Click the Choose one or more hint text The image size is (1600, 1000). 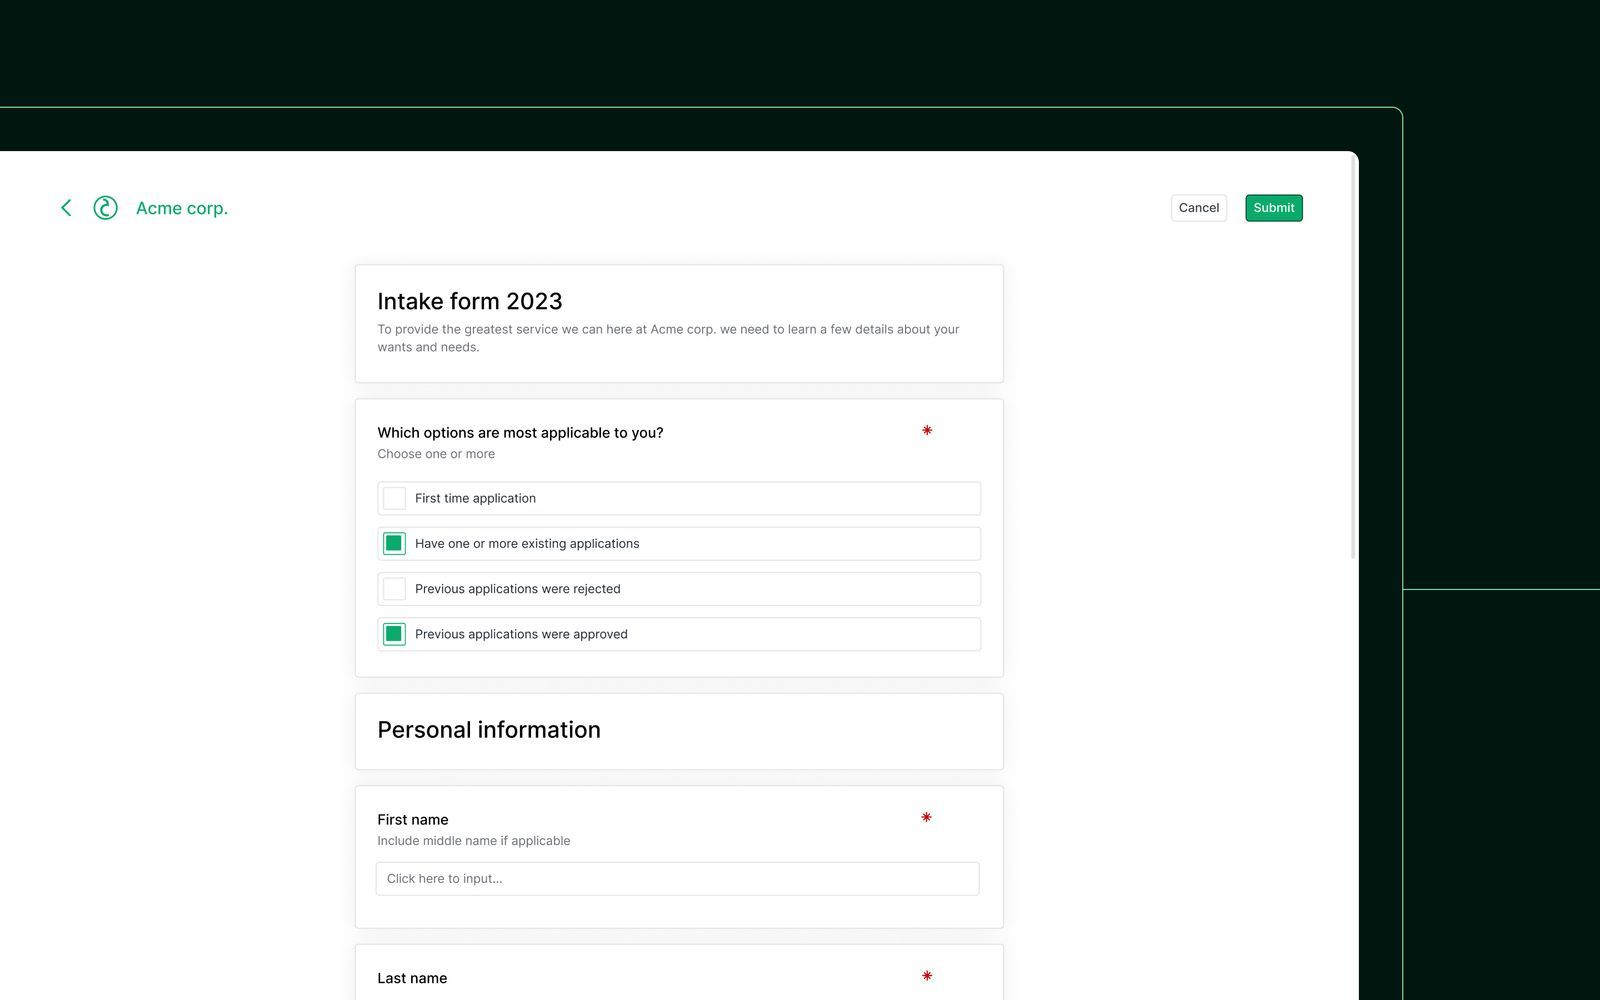436,454
